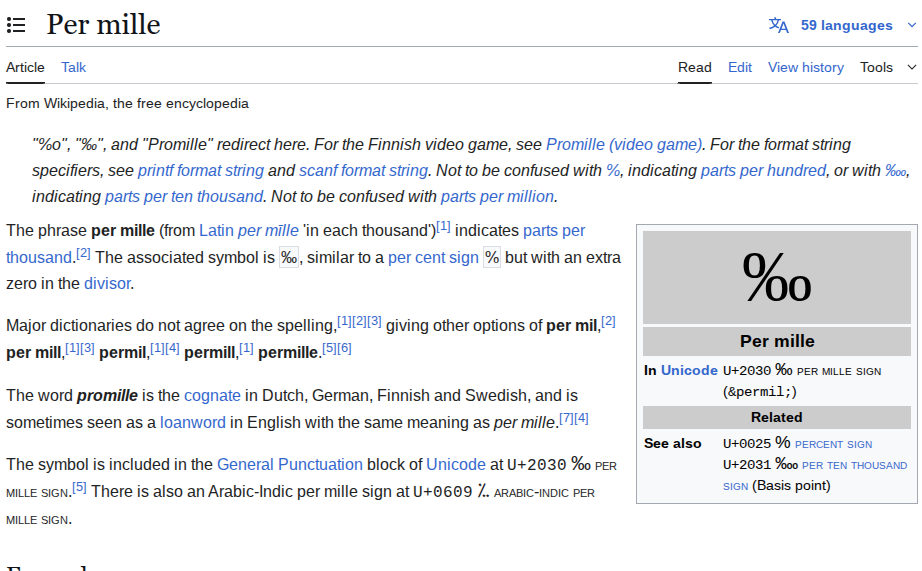The image size is (922, 571).
Task: Click the per cent sign link
Action: (433, 258)
